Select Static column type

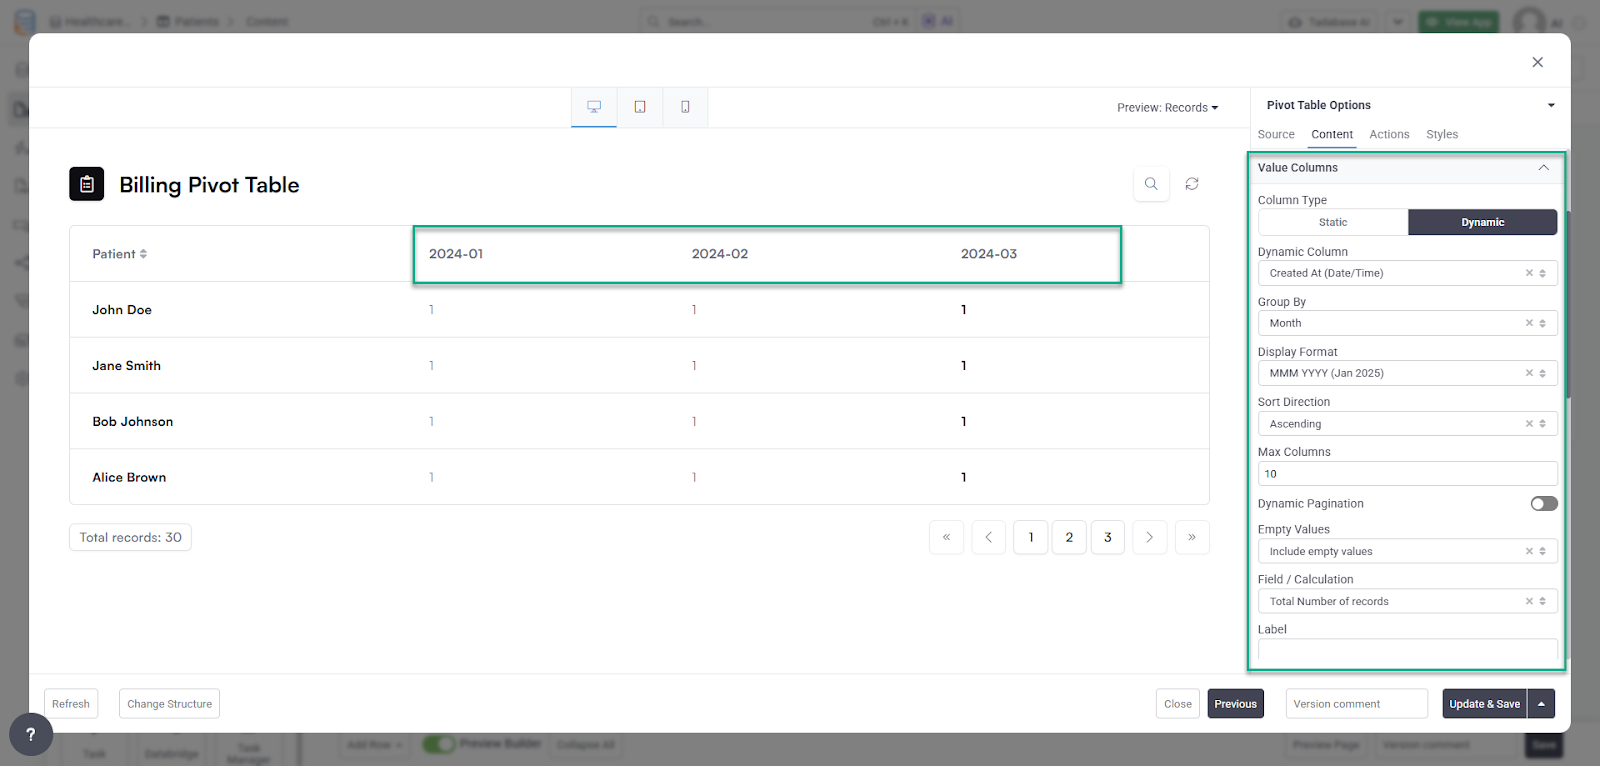point(1333,222)
